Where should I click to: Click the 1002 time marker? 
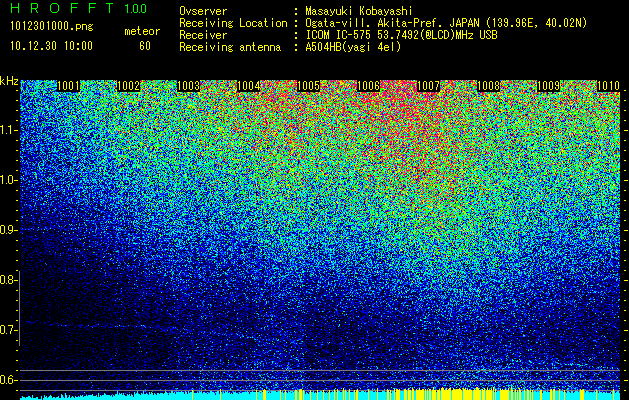tap(128, 86)
